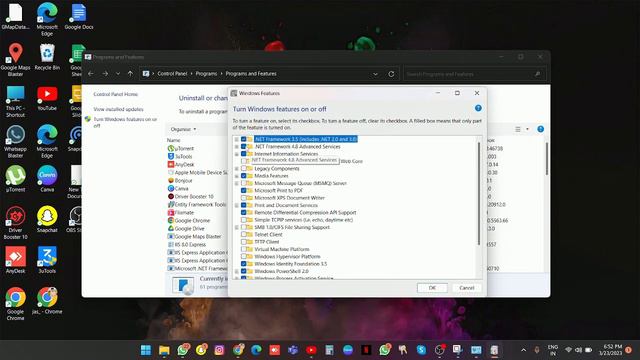Enable Virtual Machine Platform checkbox
640x360 pixels.
coord(244,249)
